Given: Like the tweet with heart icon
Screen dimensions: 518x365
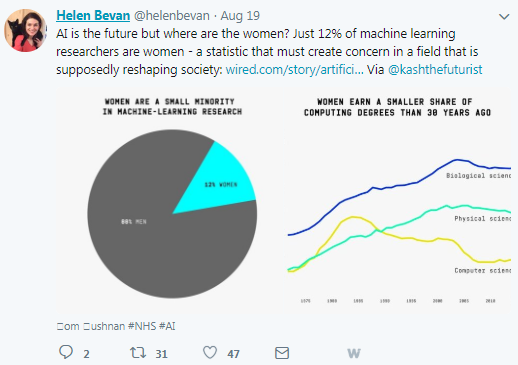Looking at the screenshot, I should pos(210,352).
